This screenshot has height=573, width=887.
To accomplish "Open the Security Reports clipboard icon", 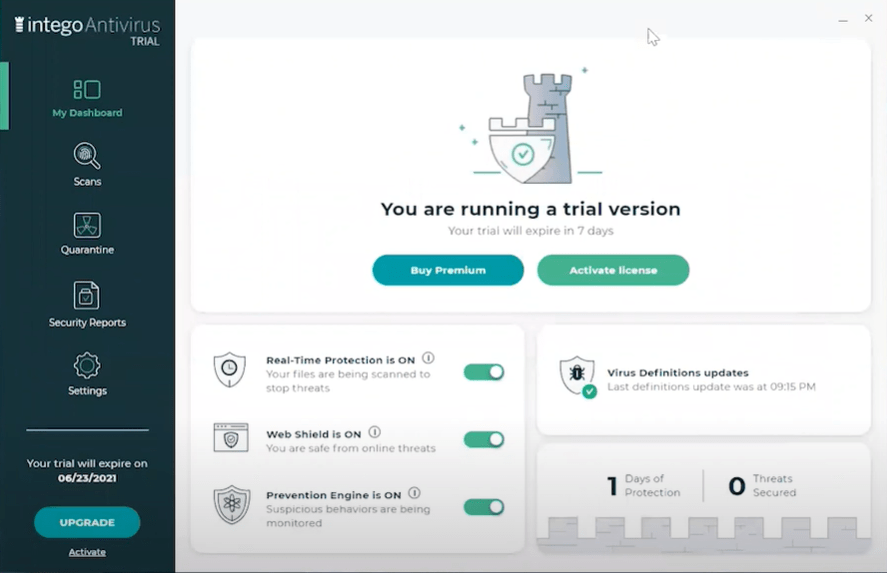I will click(87, 295).
